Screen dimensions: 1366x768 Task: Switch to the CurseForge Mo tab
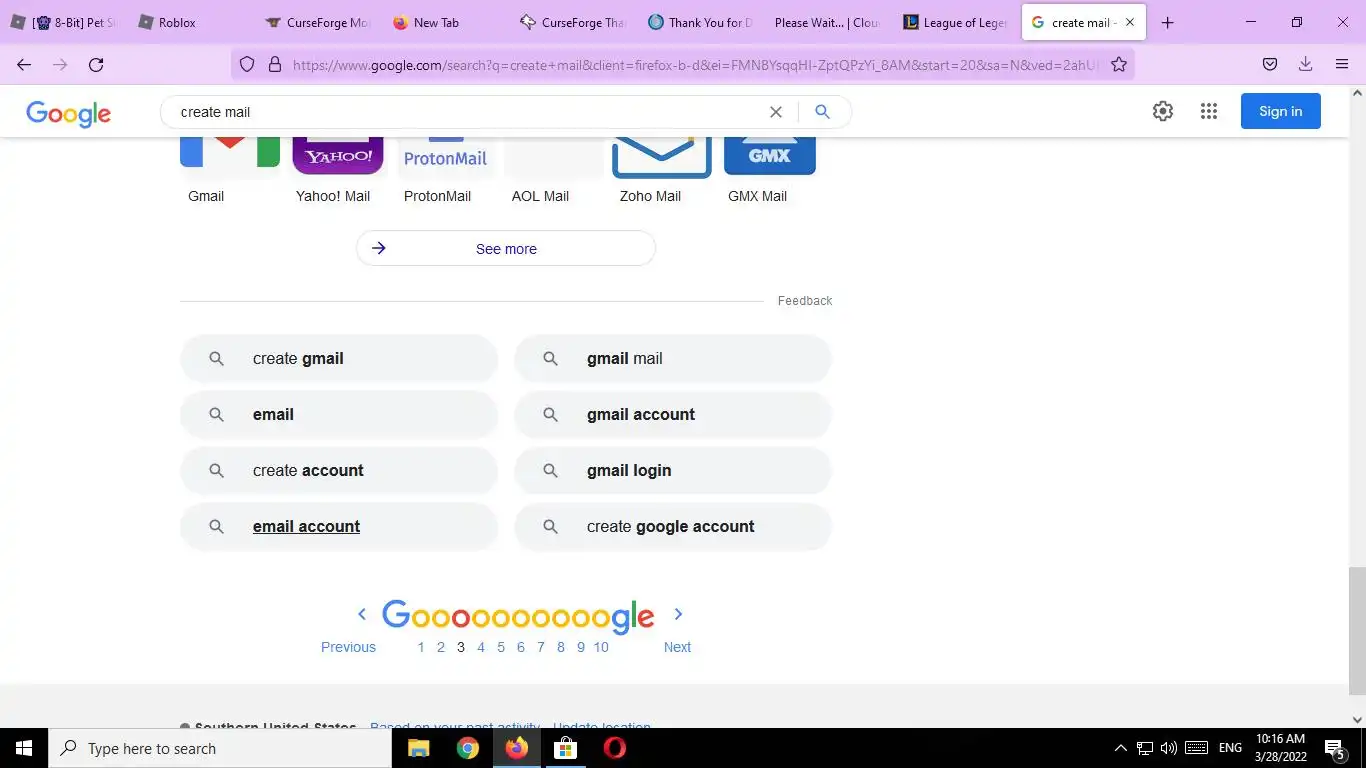(318, 22)
